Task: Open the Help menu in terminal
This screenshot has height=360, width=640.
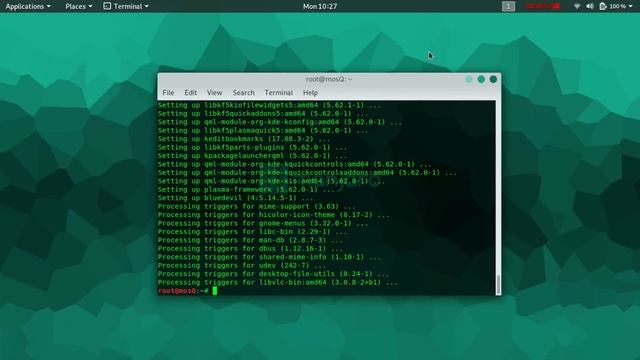Action: click(x=310, y=93)
